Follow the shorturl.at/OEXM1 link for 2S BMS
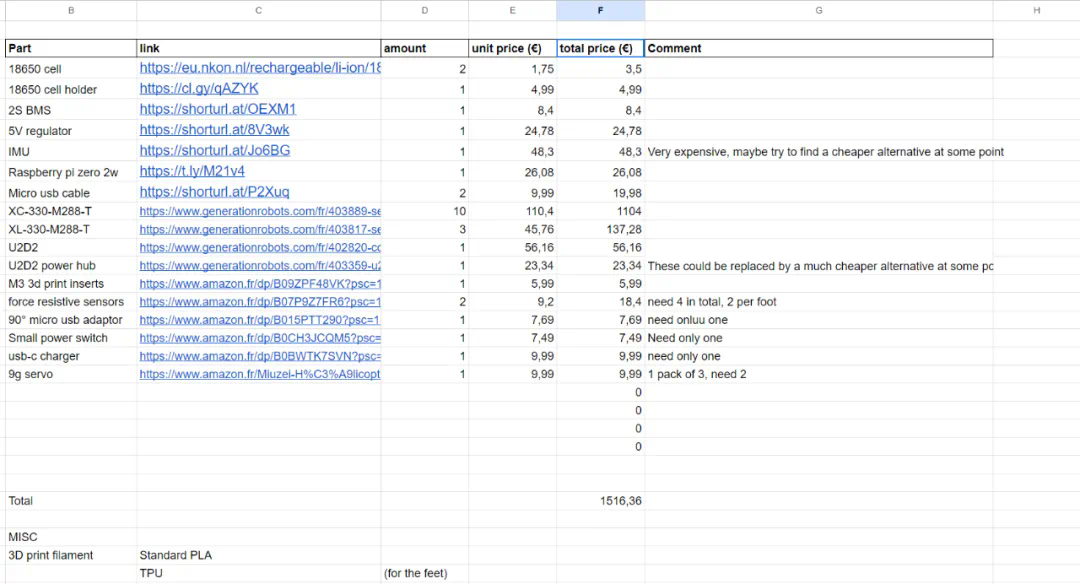The width and height of the screenshot is (1080, 584). [x=218, y=109]
